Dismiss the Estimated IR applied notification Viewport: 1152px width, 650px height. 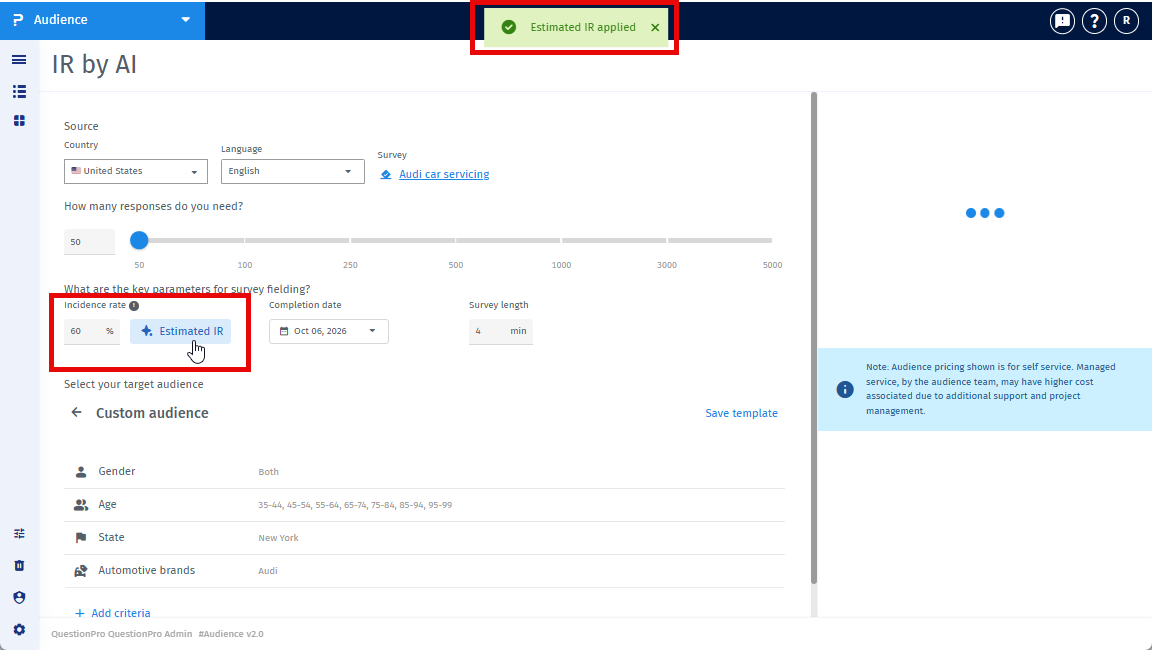click(655, 27)
